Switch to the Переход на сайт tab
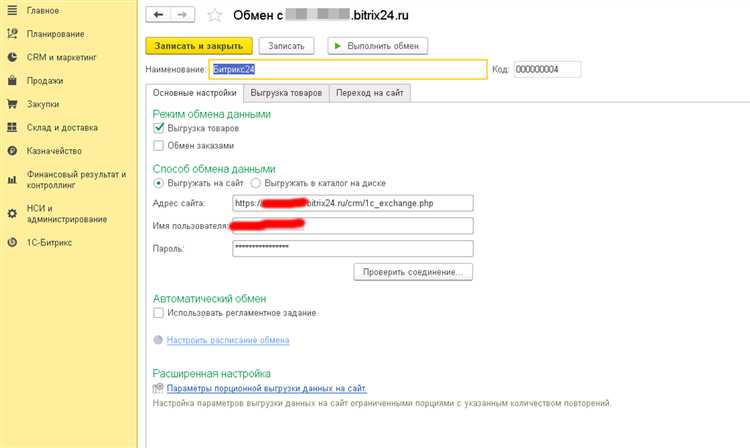Image resolution: width=750 pixels, height=448 pixels. click(x=369, y=93)
